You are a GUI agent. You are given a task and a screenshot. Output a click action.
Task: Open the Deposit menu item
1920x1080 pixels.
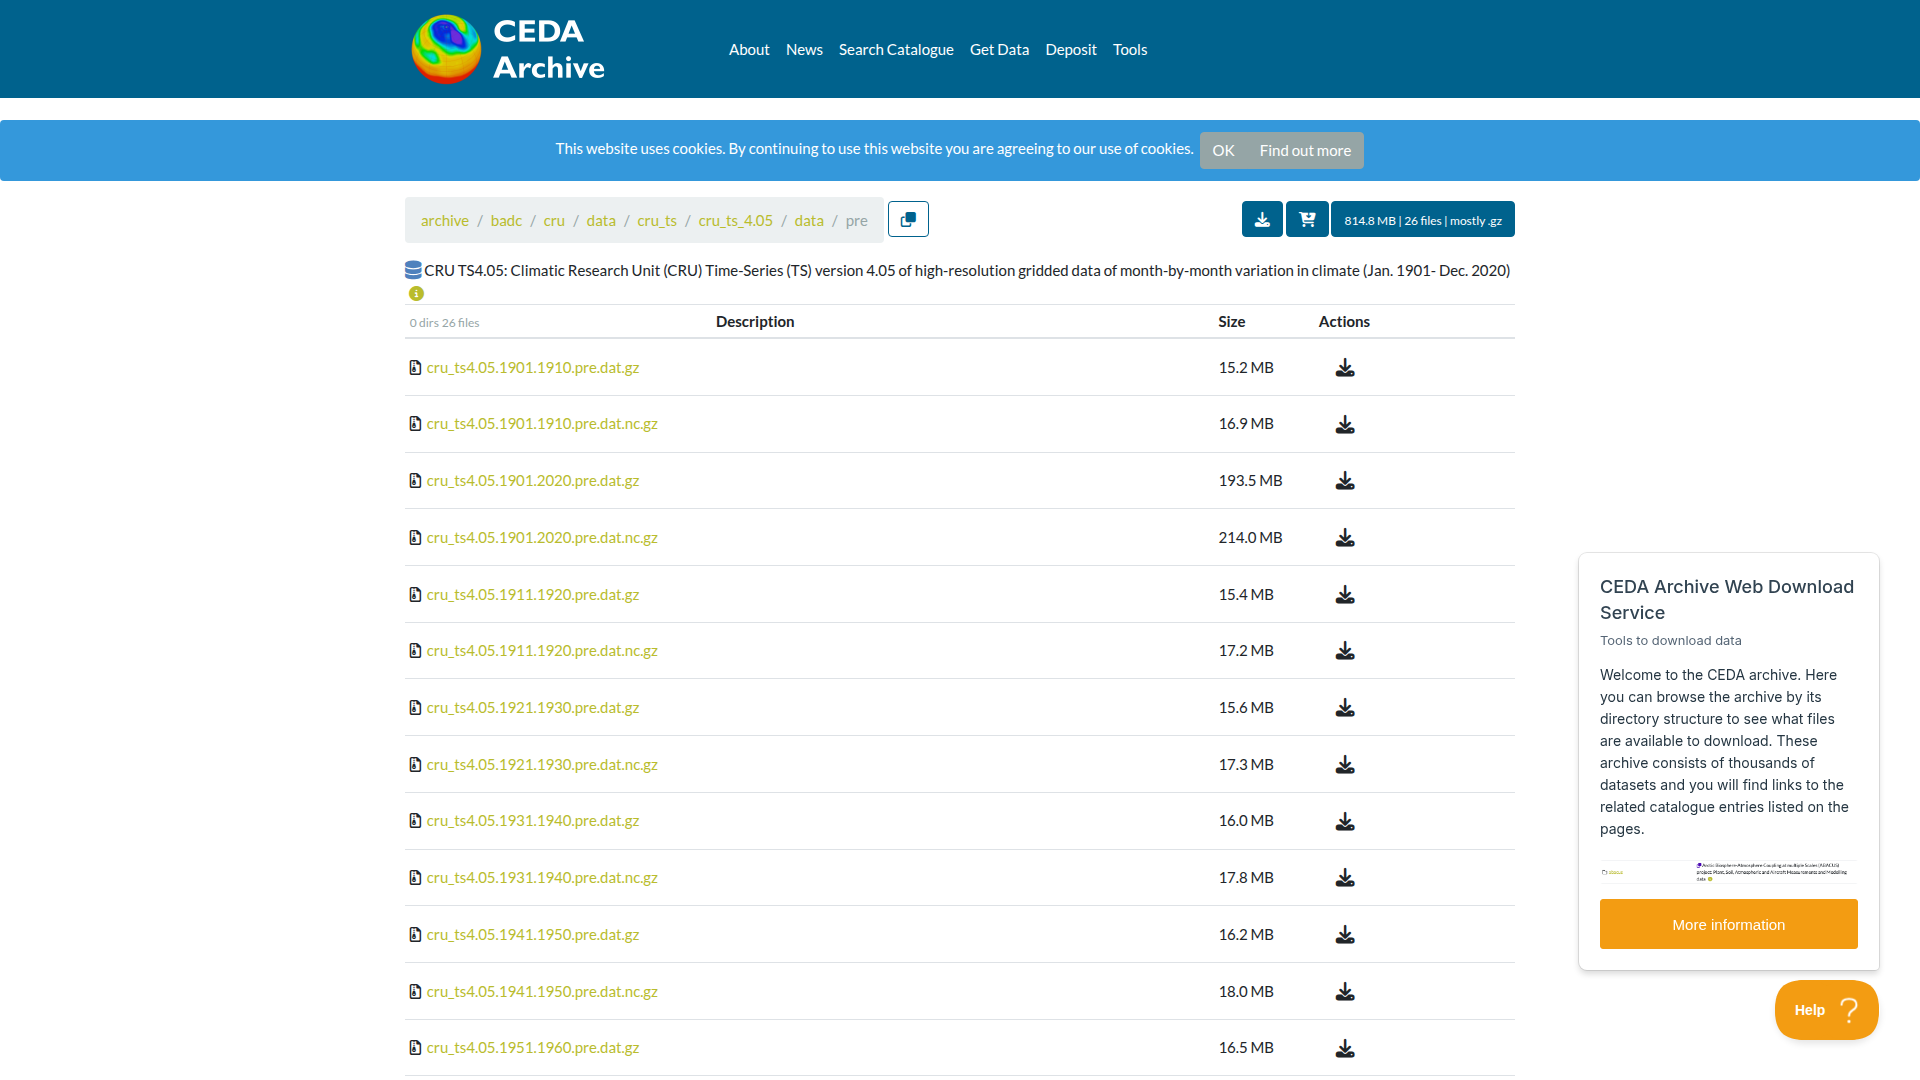(1071, 49)
